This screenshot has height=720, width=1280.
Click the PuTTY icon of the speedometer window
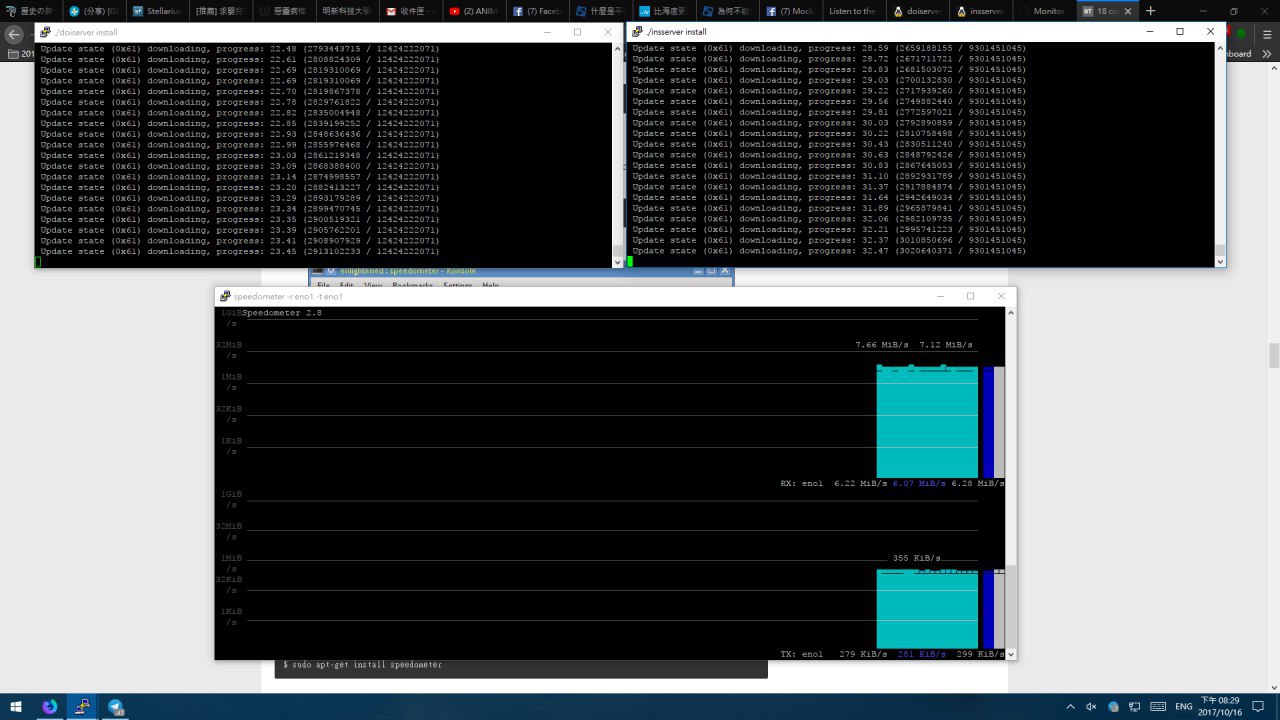pos(225,297)
